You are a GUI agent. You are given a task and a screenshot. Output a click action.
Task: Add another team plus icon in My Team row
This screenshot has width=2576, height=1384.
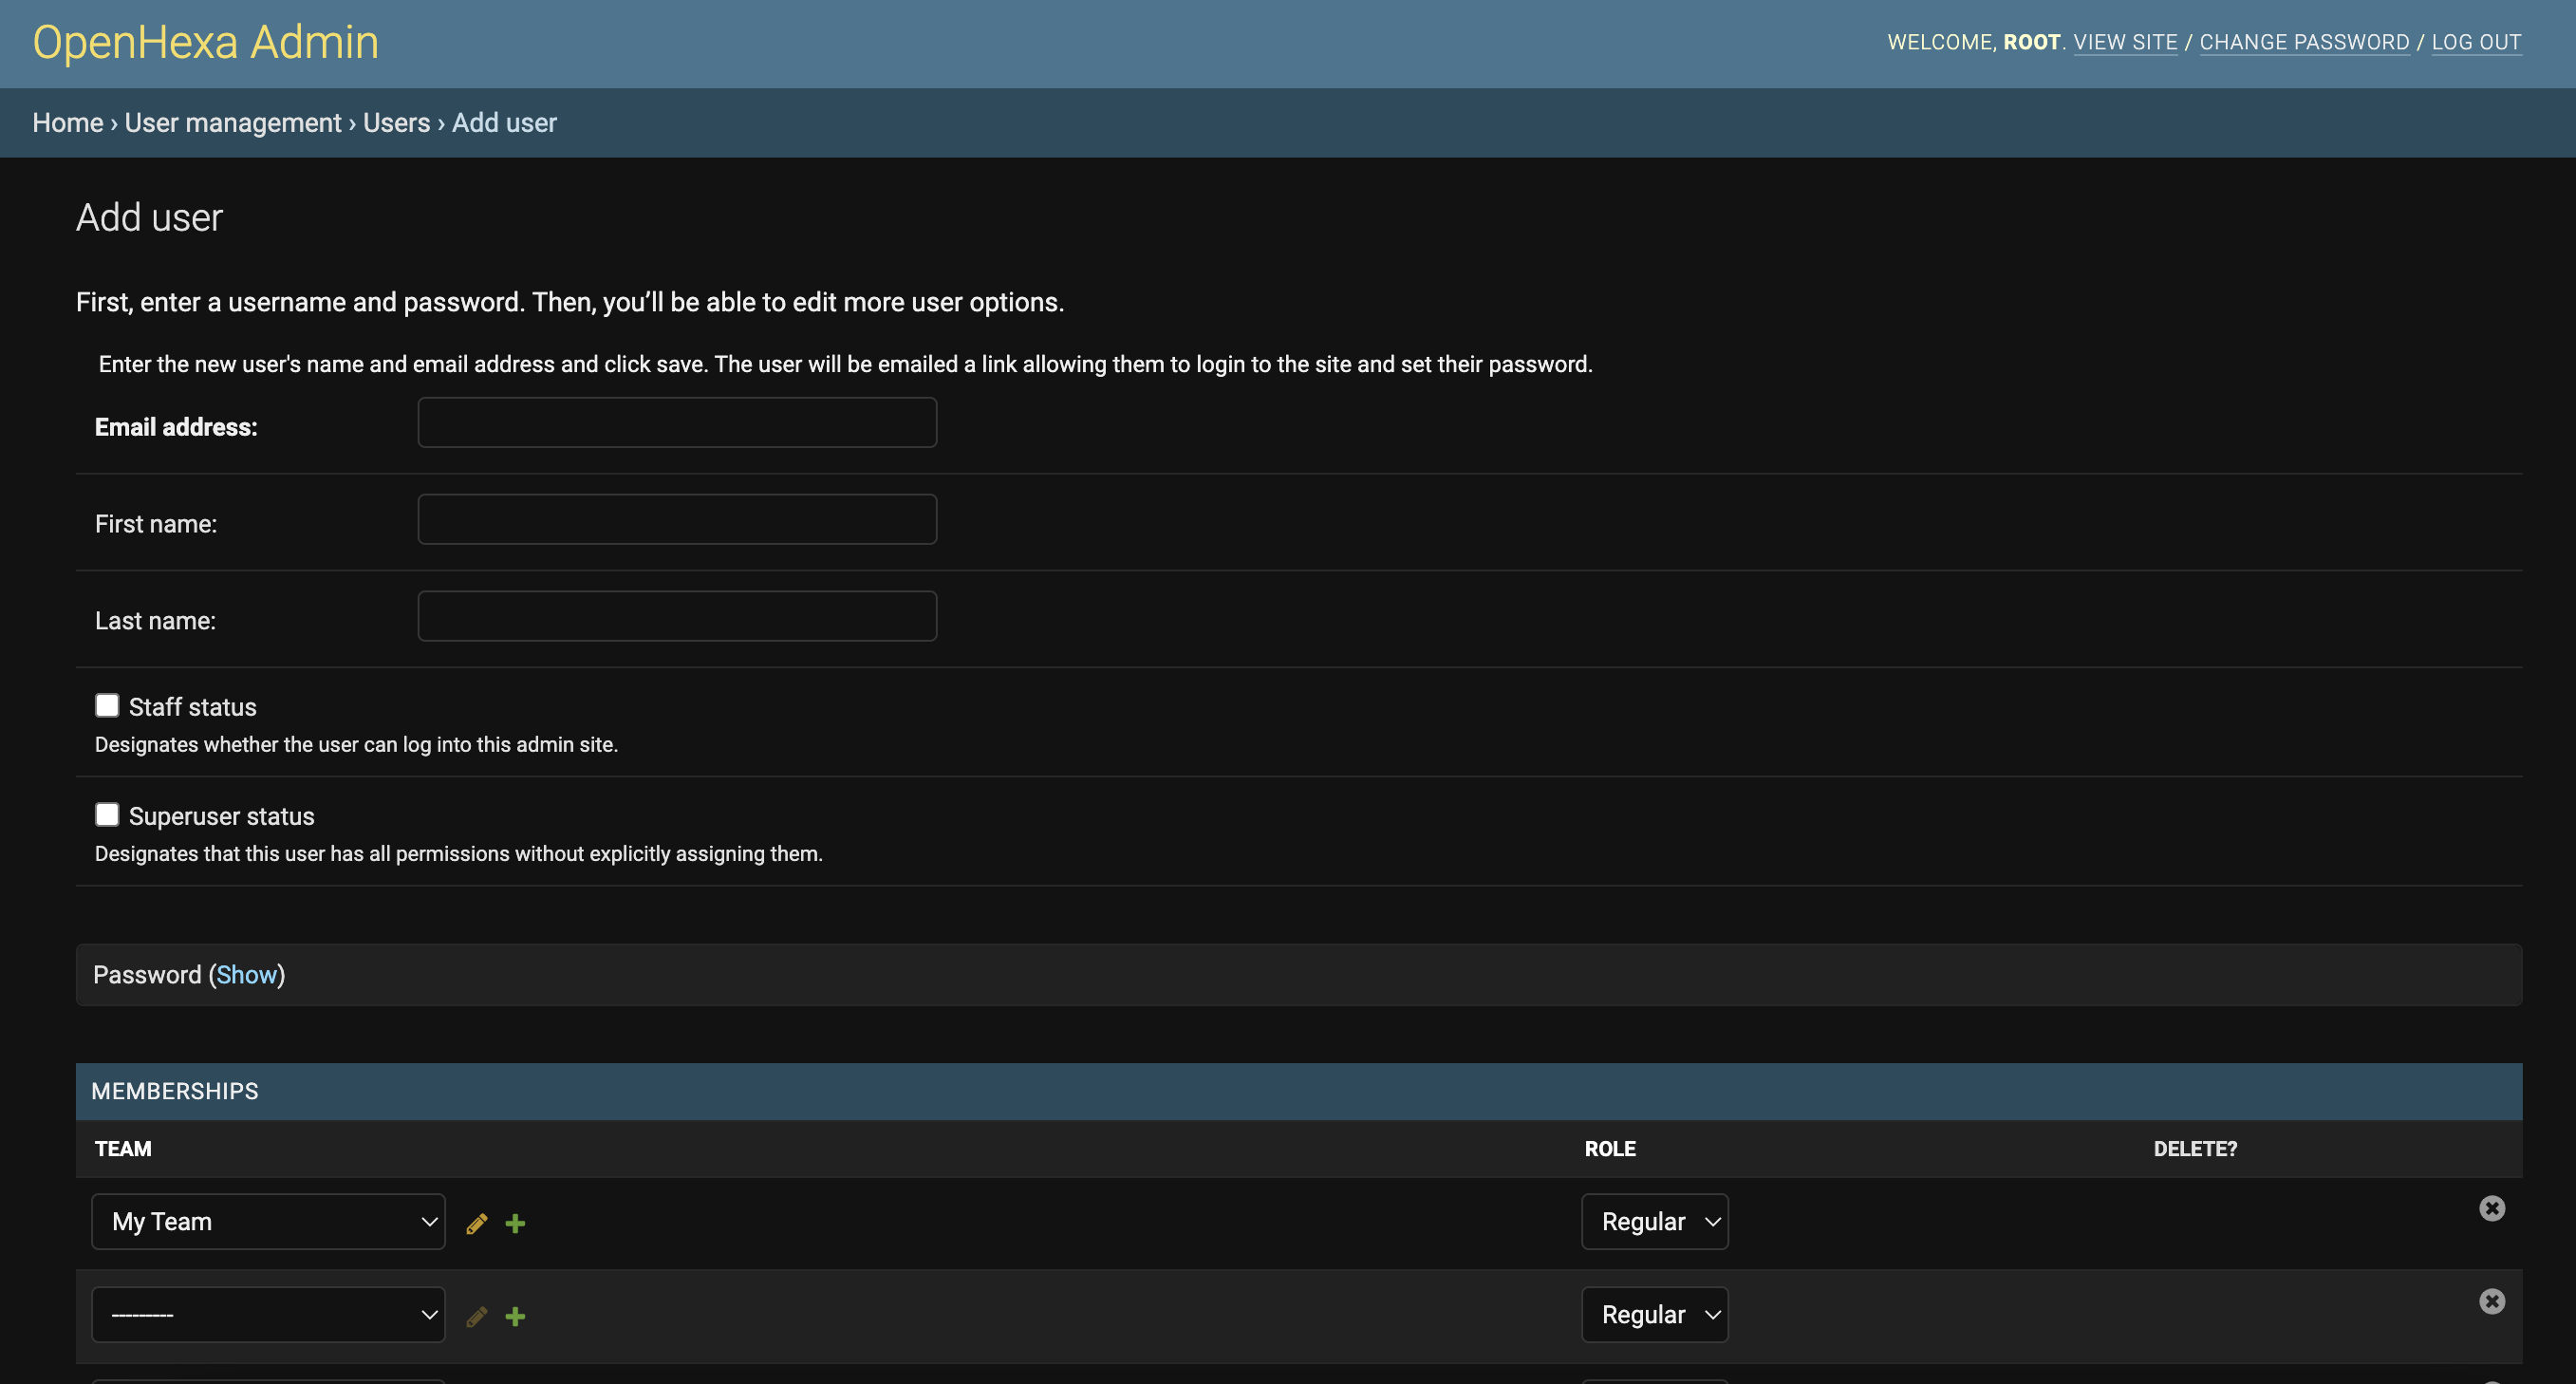point(515,1223)
